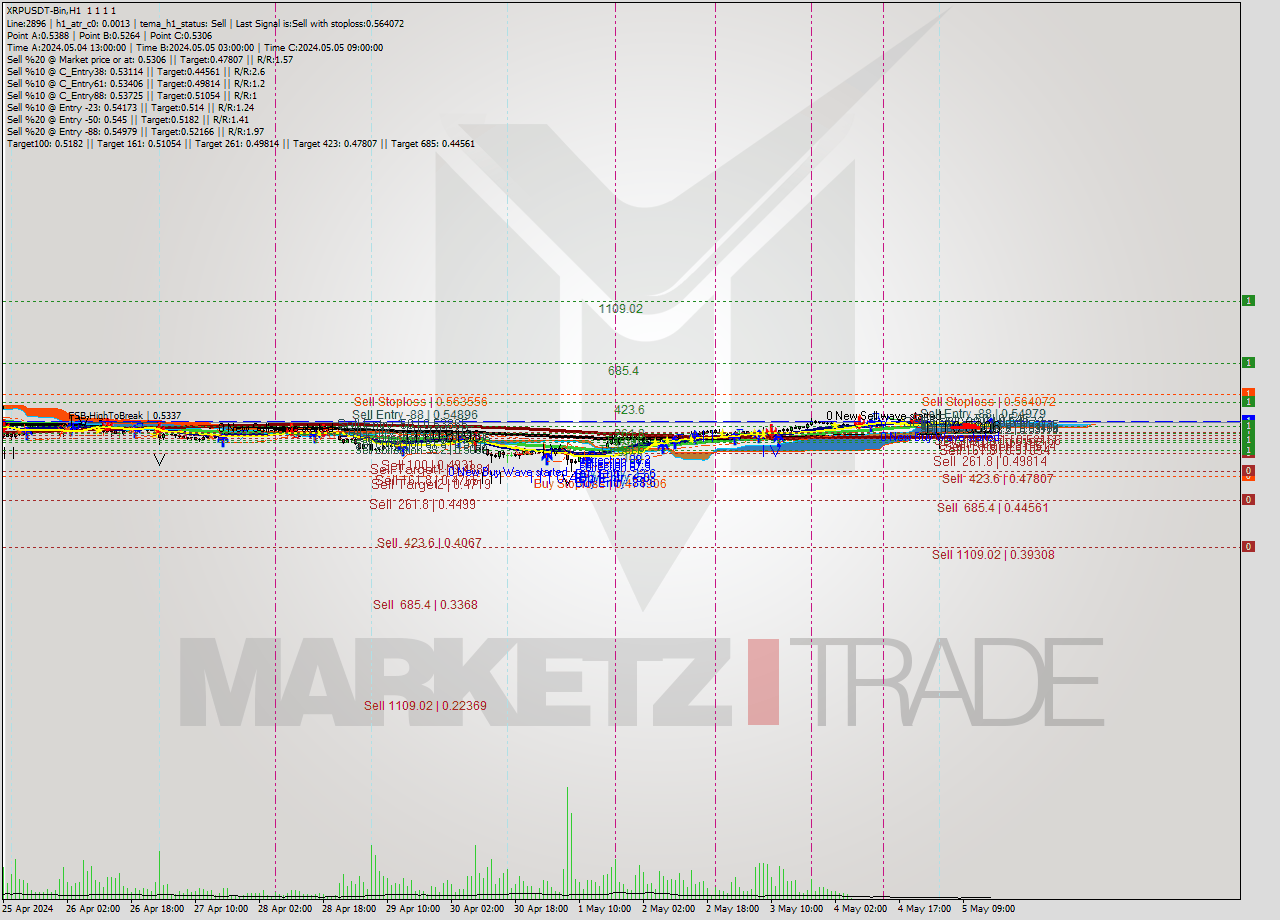Screen dimensions: 1280x920
Task: Click the red 0 marker on the Sell 685.4 line
Action: tap(1248, 499)
